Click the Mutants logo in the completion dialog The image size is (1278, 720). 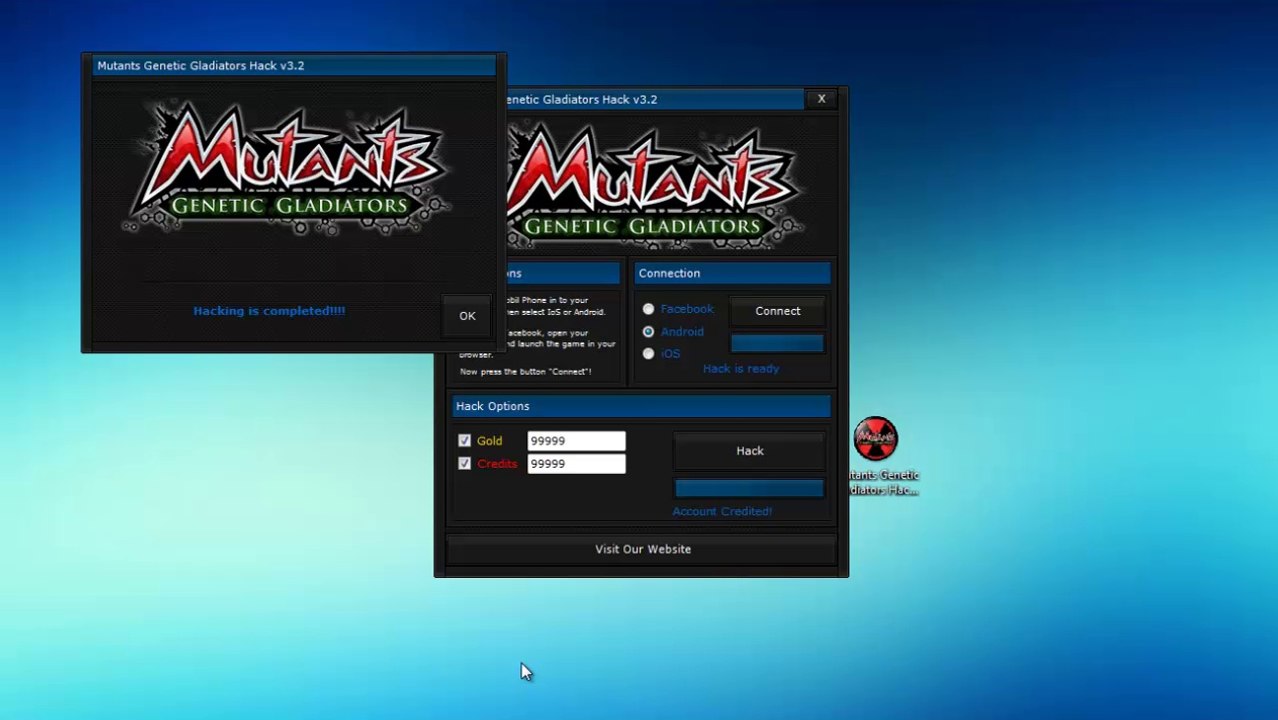(288, 167)
